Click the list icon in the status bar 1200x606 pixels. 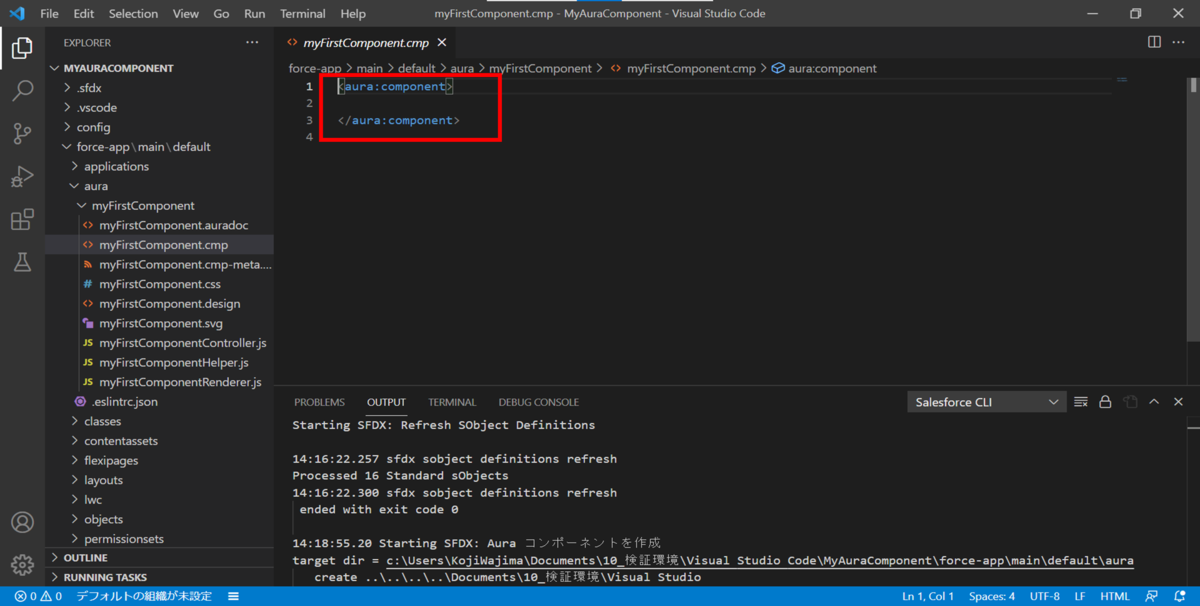[x=233, y=596]
